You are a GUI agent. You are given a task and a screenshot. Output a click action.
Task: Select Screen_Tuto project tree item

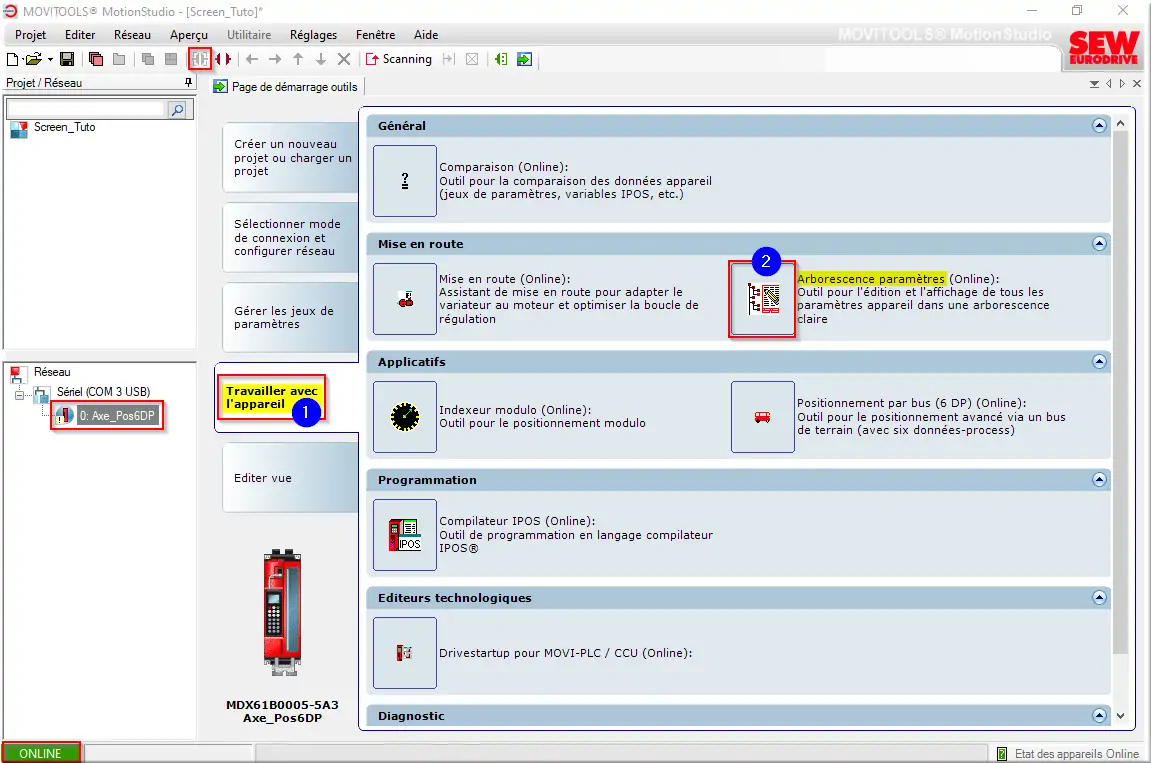(x=64, y=127)
